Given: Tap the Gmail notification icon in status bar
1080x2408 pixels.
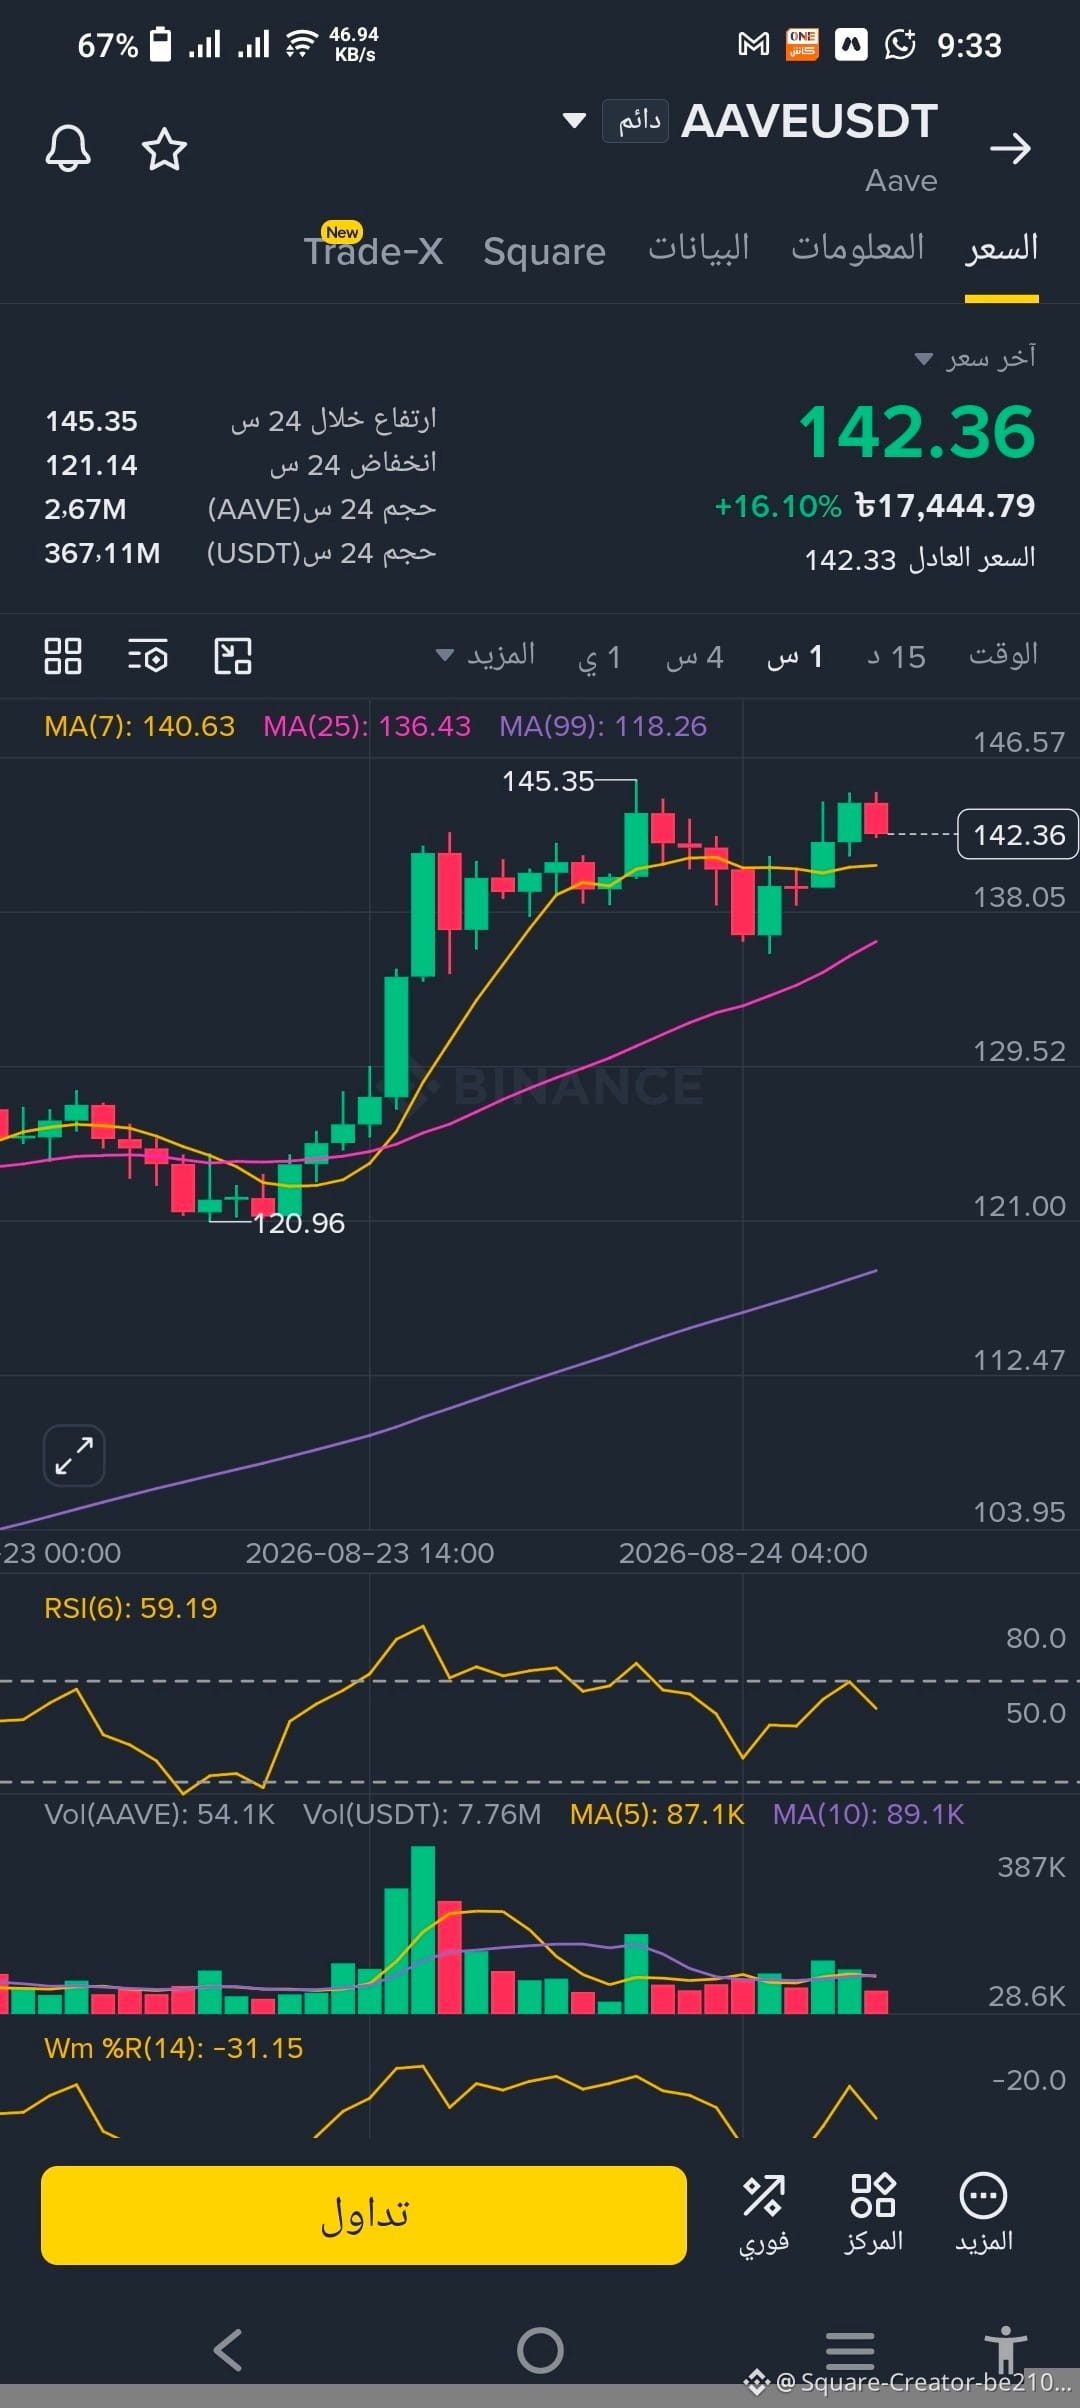Looking at the screenshot, I should click(x=753, y=44).
